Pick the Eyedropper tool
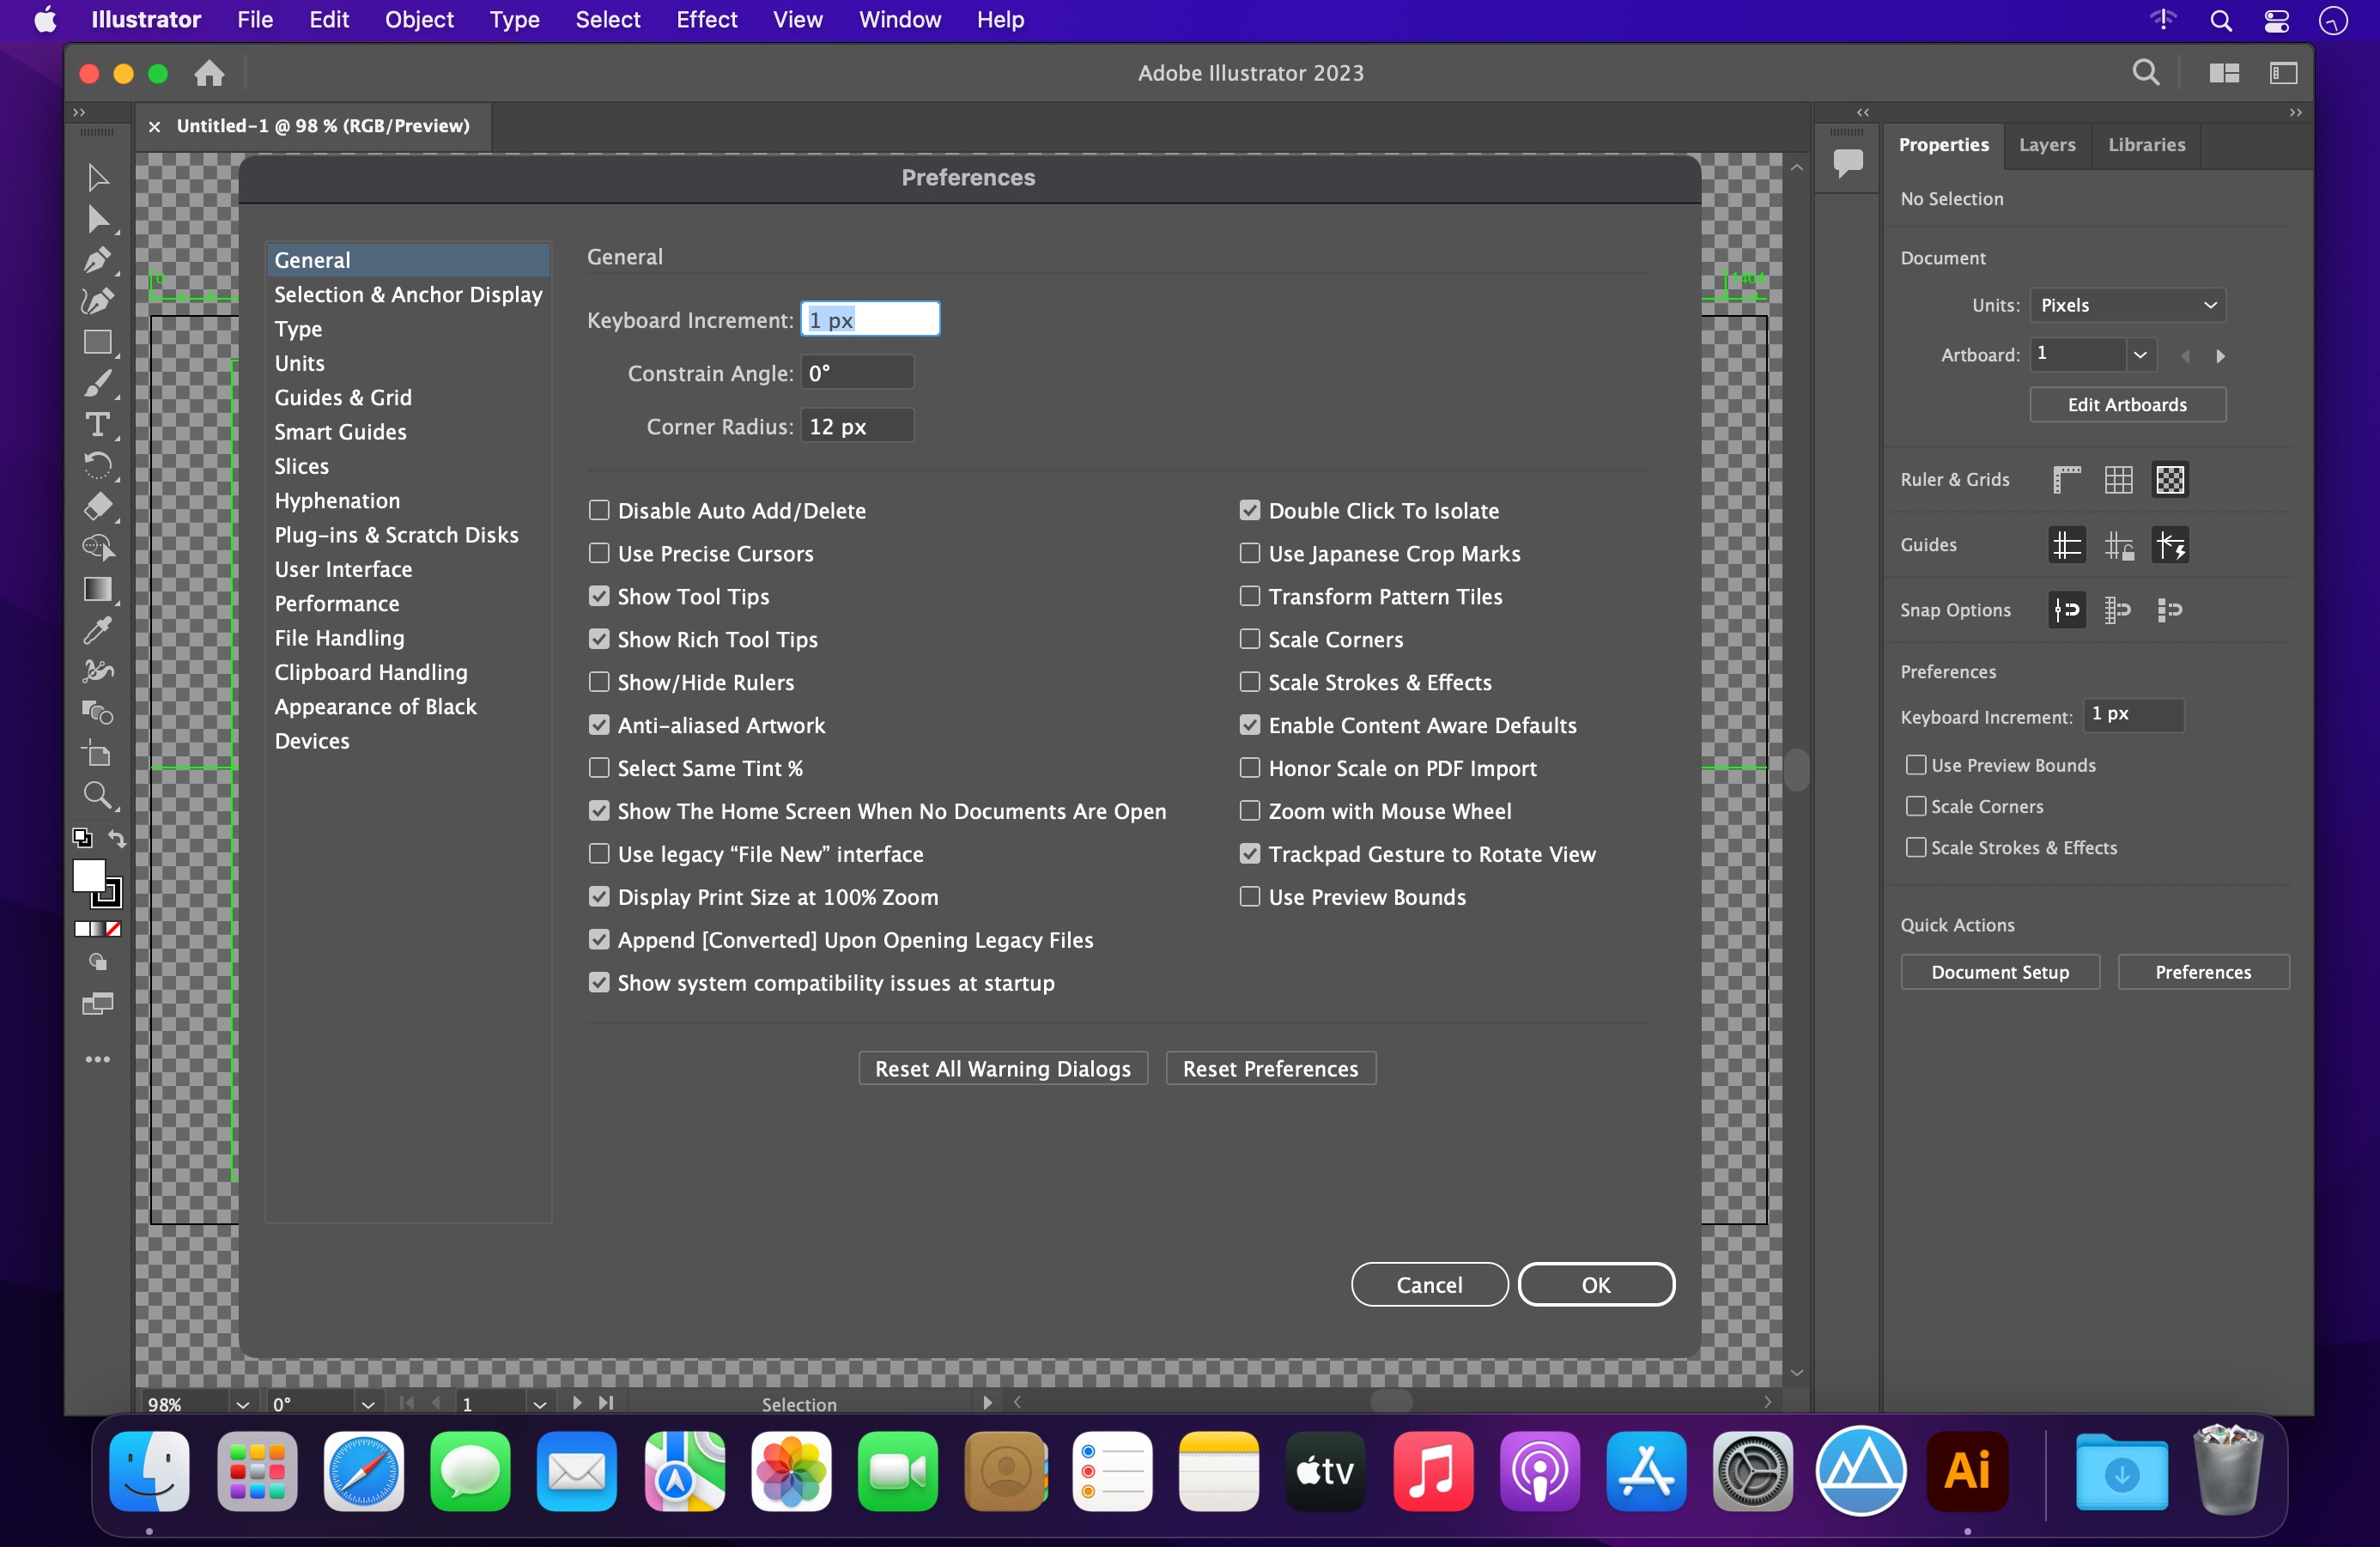 click(97, 630)
